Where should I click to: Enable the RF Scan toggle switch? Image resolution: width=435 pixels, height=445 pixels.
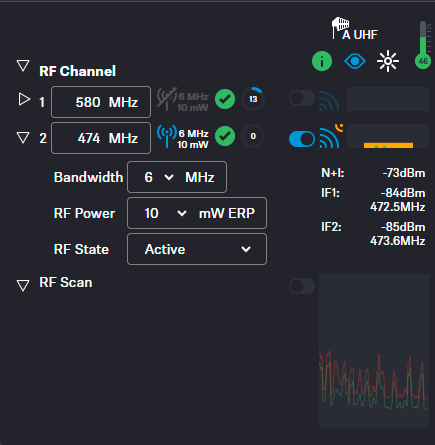(302, 286)
